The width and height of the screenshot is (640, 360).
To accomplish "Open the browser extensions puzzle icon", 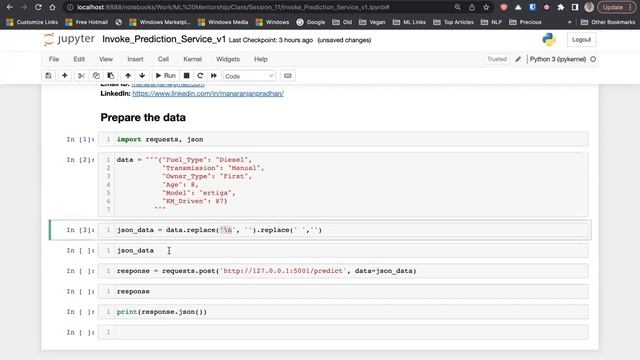I will tap(560, 7).
